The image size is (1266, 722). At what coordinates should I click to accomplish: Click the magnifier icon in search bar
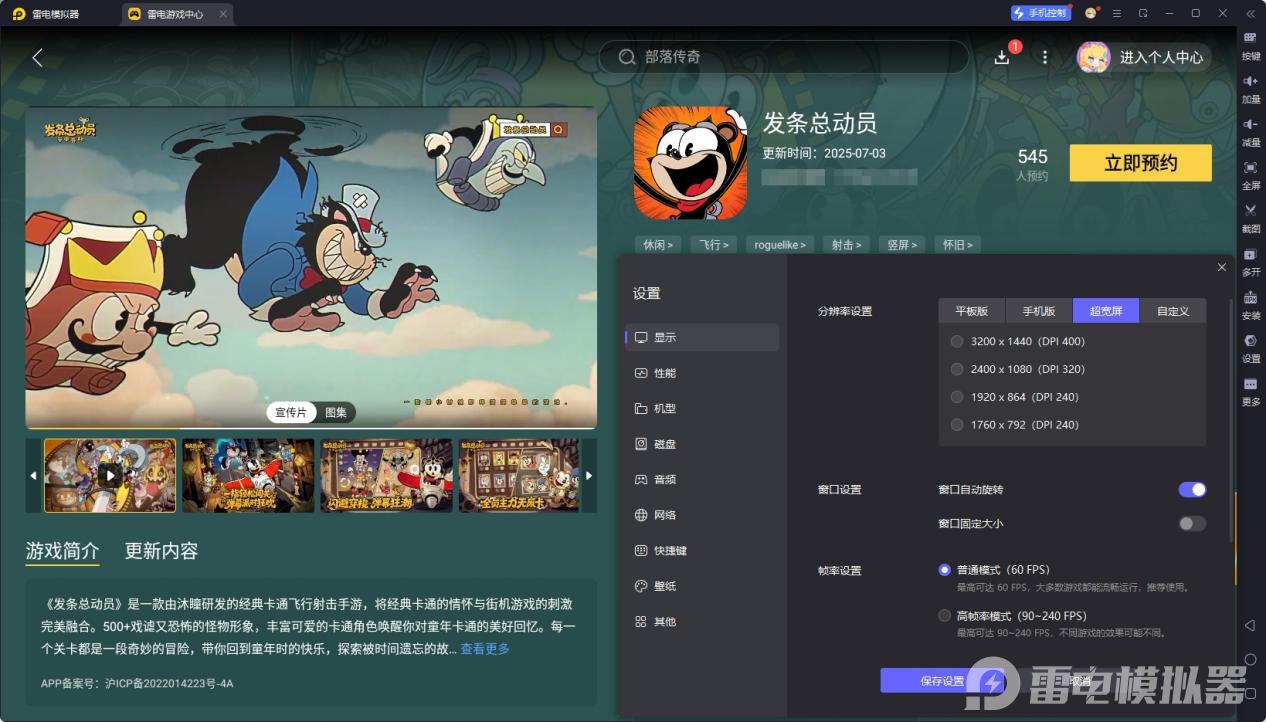pyautogui.click(x=627, y=57)
